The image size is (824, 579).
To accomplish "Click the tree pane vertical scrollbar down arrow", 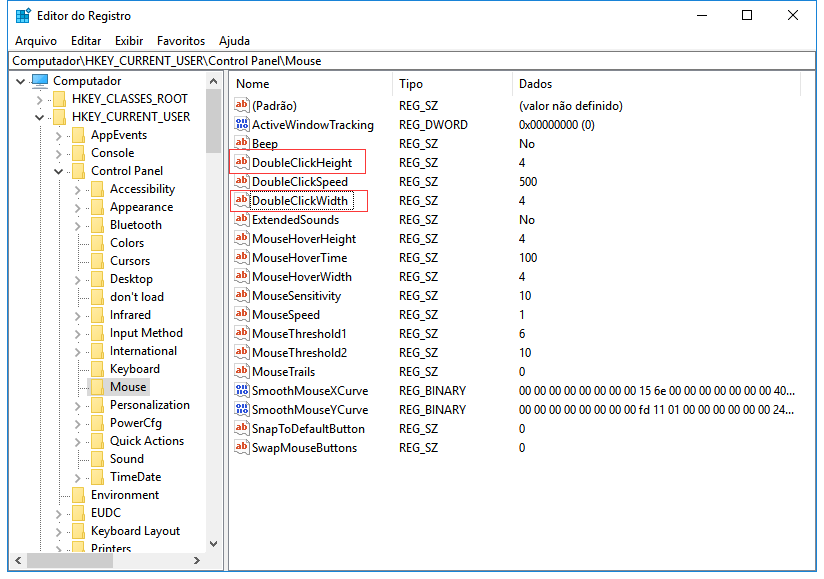I will [x=214, y=543].
